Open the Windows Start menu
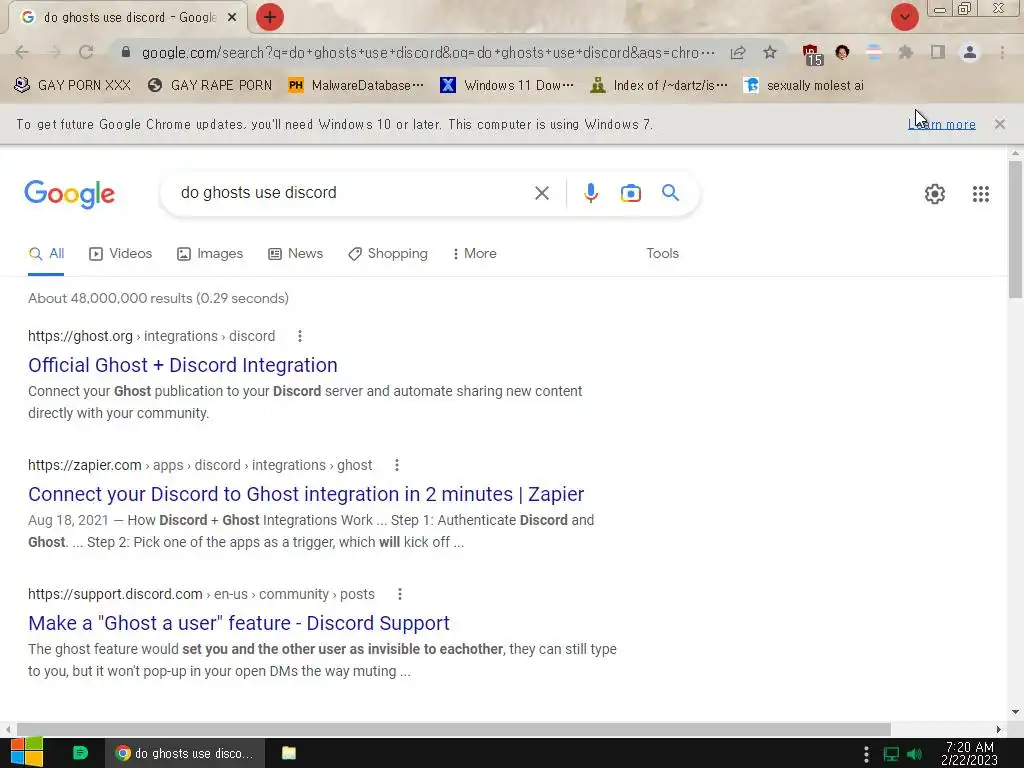 tap(27, 754)
